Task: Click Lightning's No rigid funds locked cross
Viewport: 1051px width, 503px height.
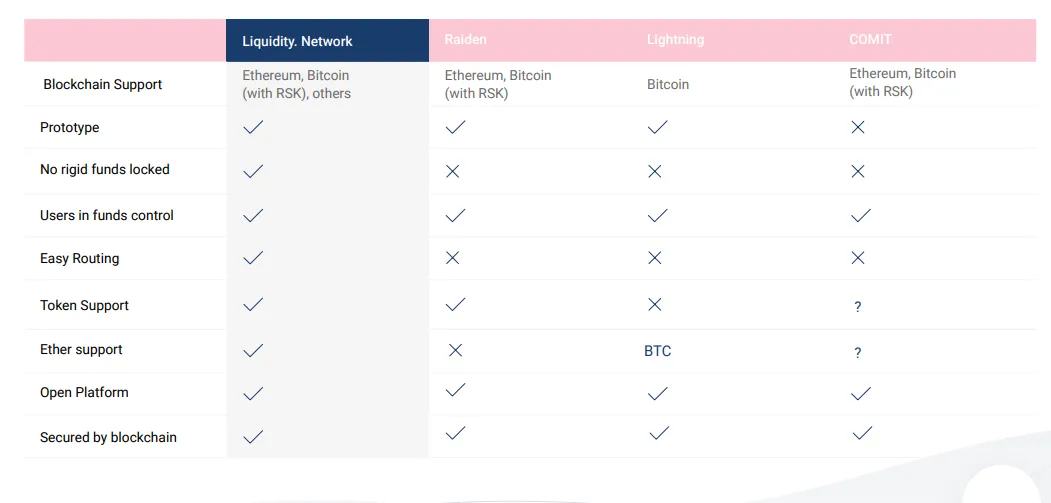Action: pos(655,171)
